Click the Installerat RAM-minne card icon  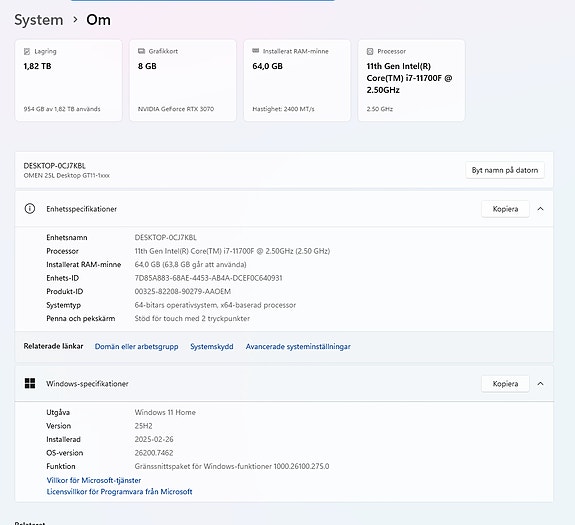pyautogui.click(x=256, y=51)
